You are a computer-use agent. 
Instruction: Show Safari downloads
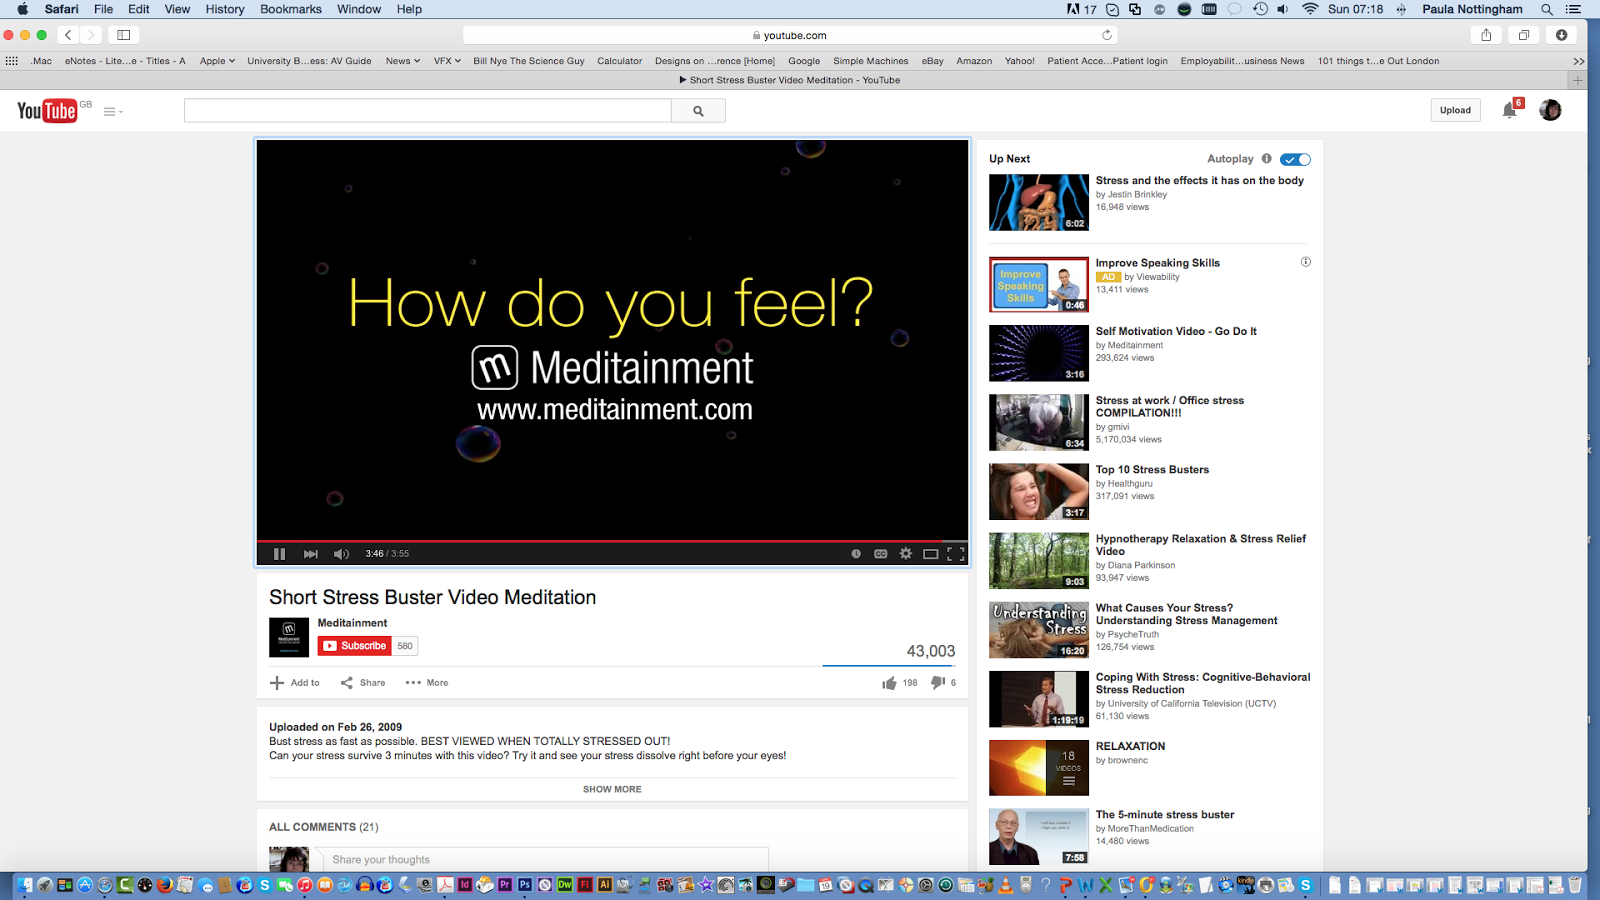(1561, 35)
